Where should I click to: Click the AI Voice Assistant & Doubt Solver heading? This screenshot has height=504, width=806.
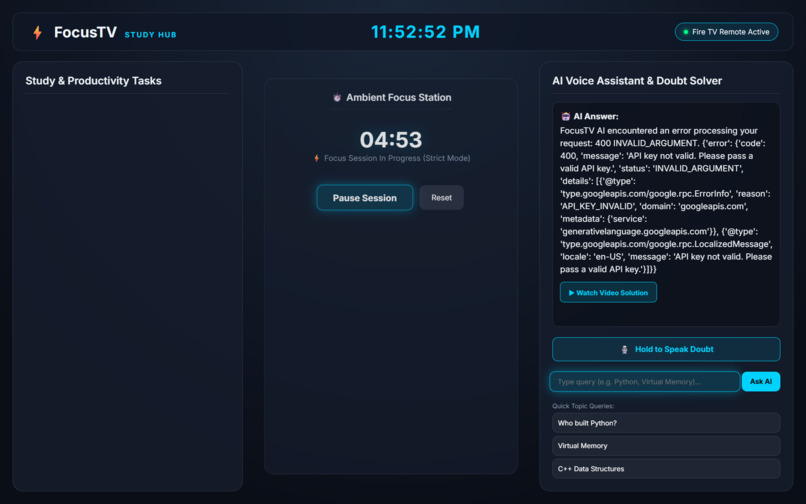coord(637,81)
